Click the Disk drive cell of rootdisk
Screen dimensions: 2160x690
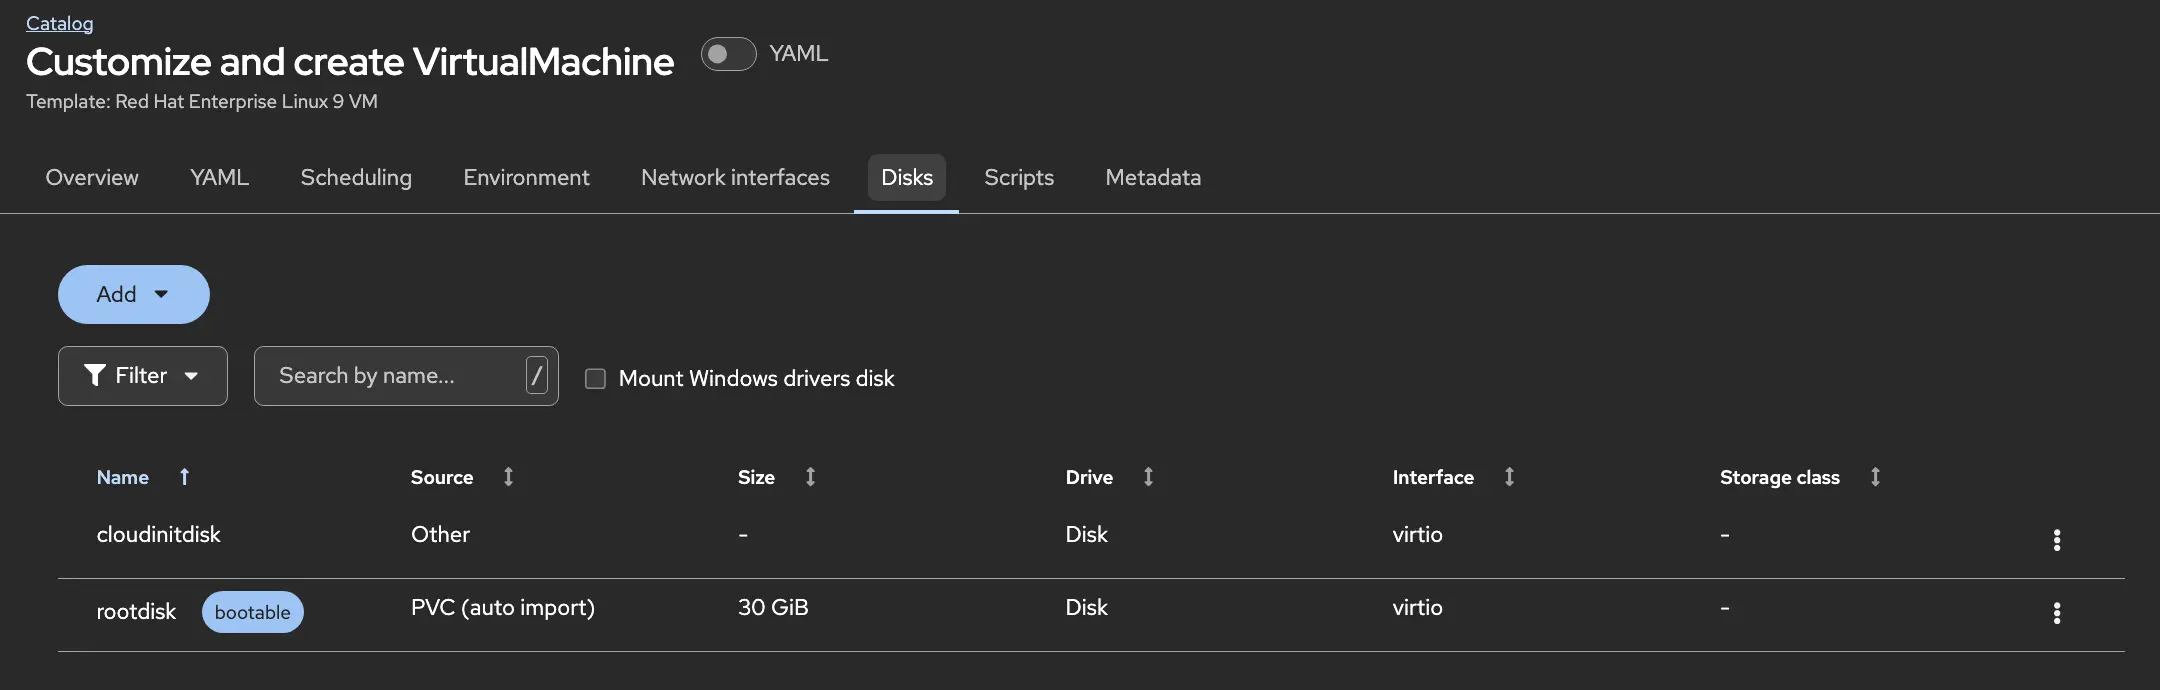tap(1087, 607)
